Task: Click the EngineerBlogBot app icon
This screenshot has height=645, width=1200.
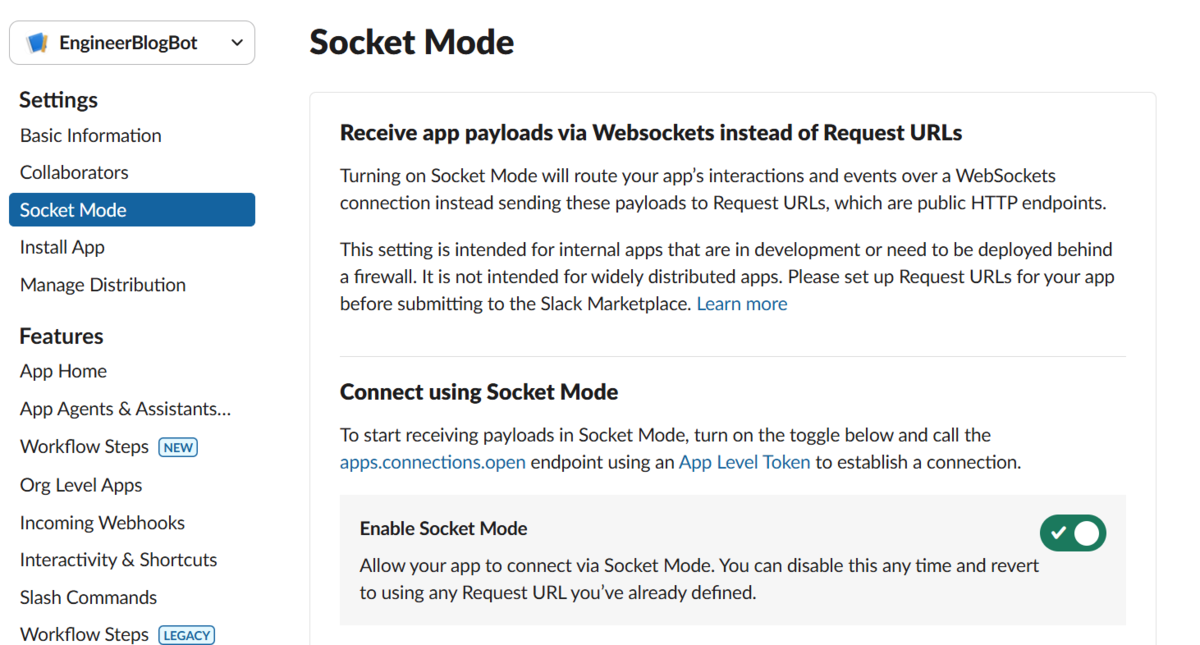Action: (x=38, y=43)
